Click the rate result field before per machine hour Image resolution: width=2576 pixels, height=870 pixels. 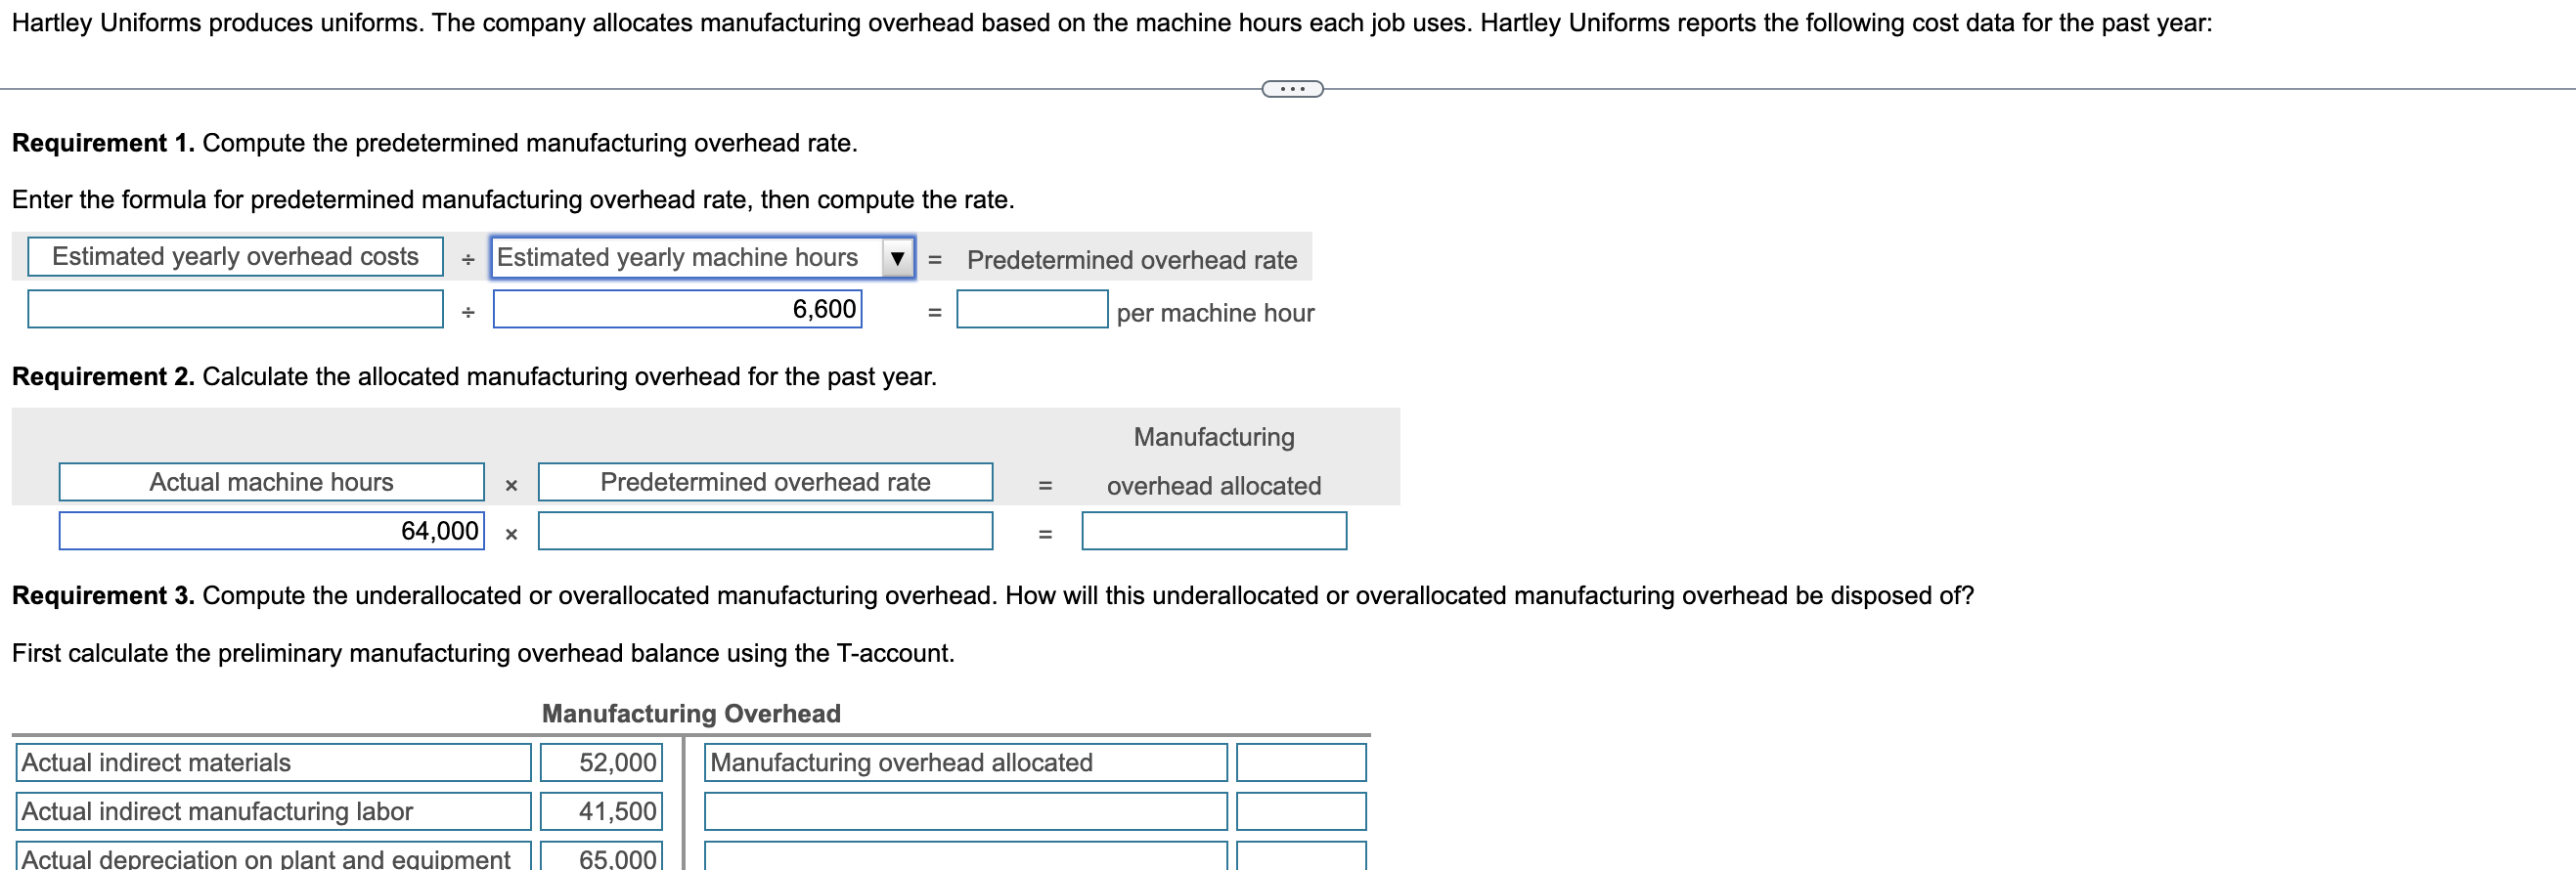1032,309
